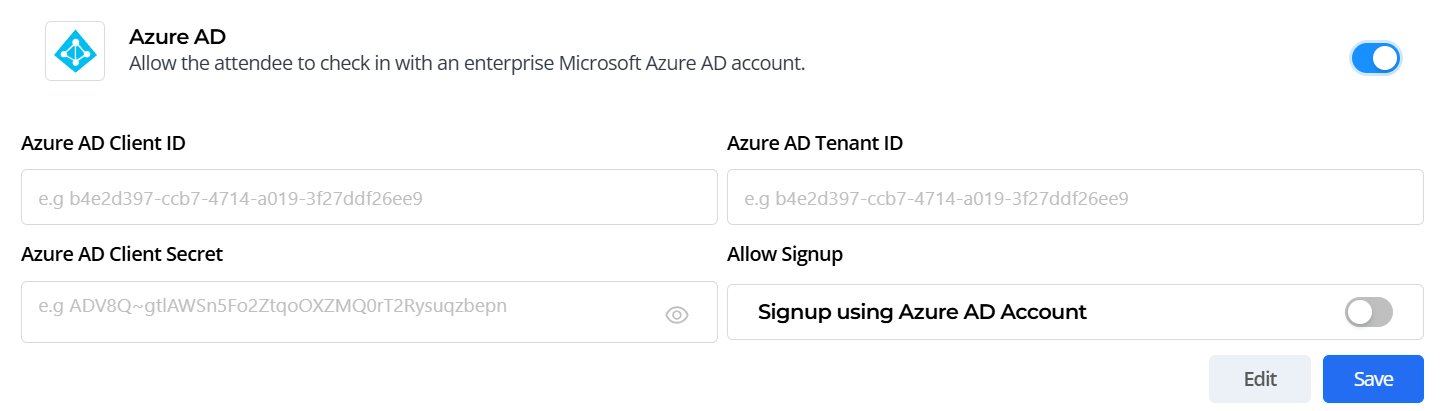The width and height of the screenshot is (1440, 411).
Task: Turn off the top-right Azure AD toggle
Action: click(1375, 59)
